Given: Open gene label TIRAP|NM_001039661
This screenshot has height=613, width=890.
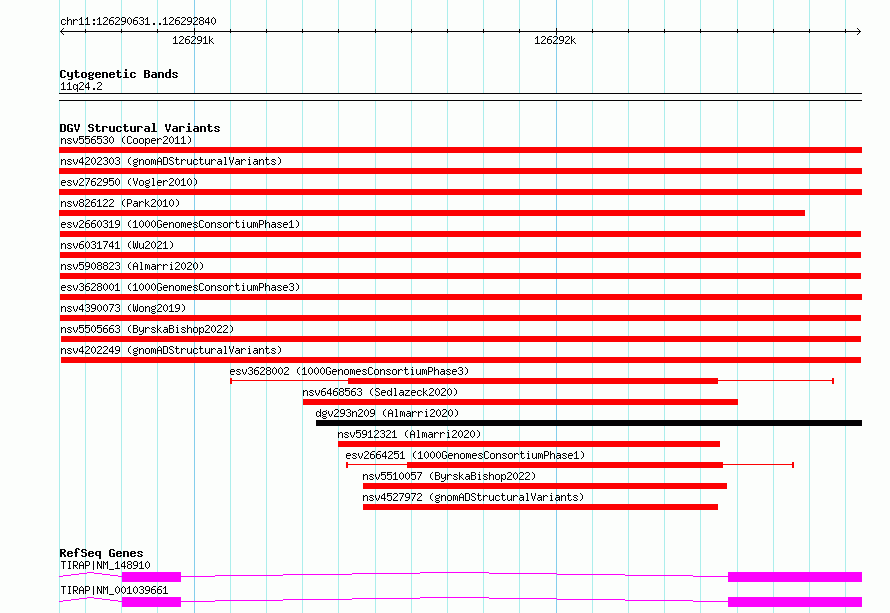Looking at the screenshot, I should tap(114, 590).
